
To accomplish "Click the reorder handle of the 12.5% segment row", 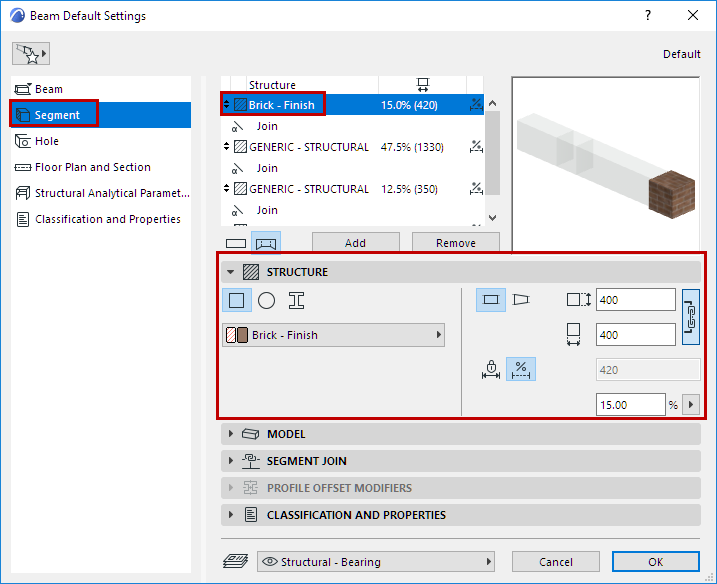I will [226, 188].
